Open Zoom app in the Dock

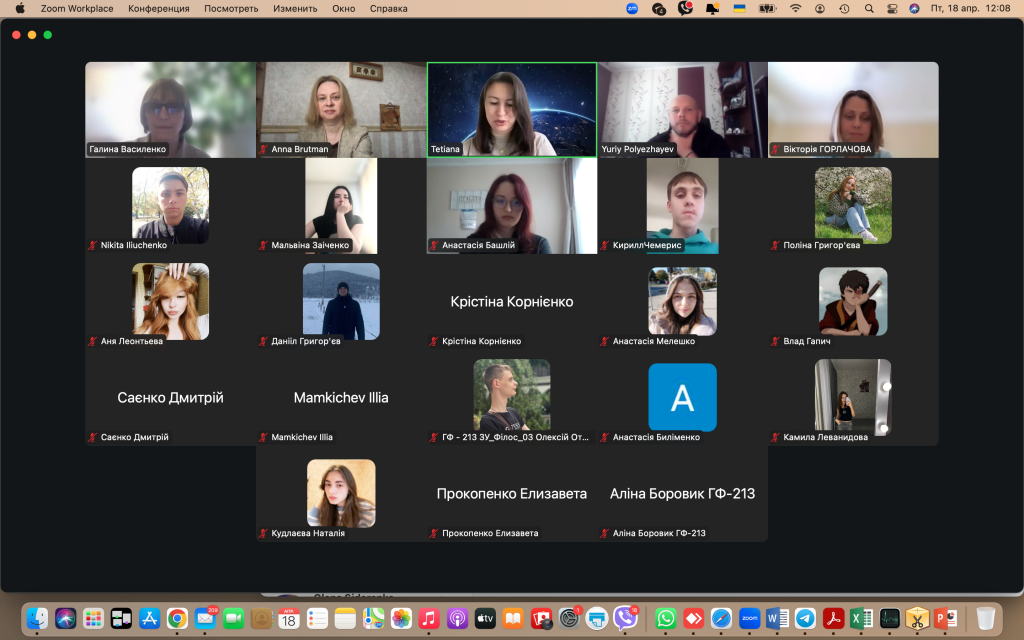coord(749,618)
